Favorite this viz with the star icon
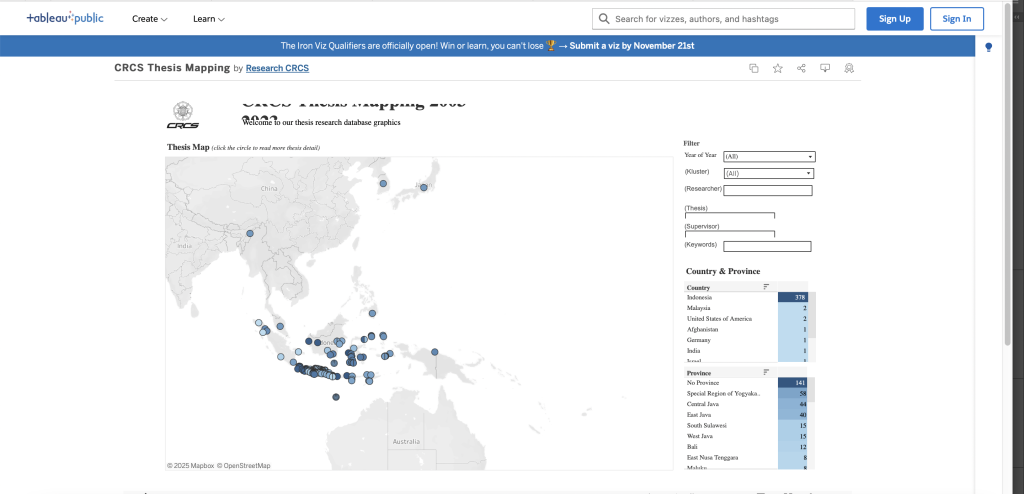This screenshot has width=1024, height=494. tap(777, 68)
